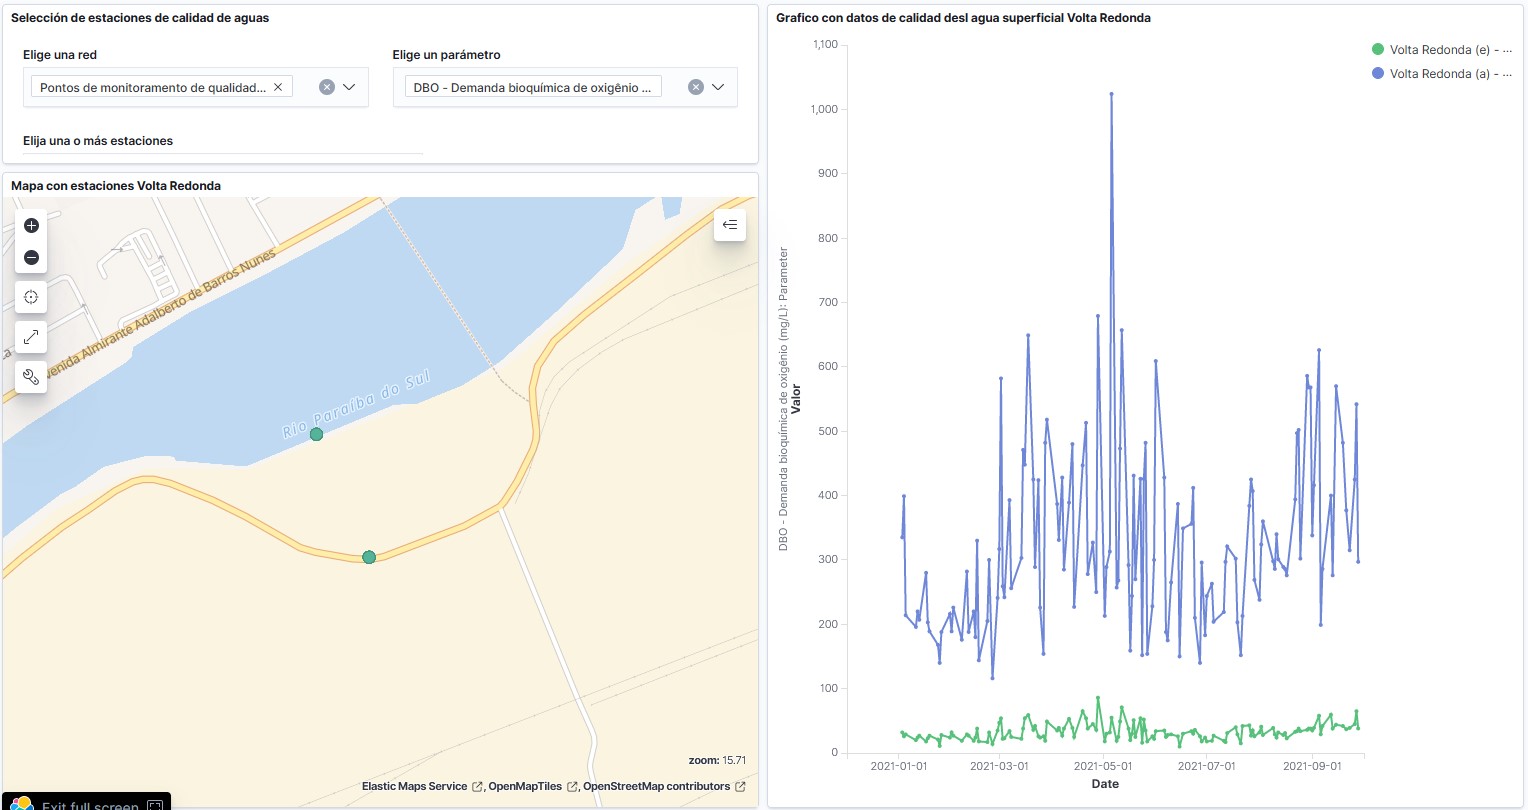The image size is (1528, 810).
Task: Select the station marker on the road
Action: coord(369,557)
